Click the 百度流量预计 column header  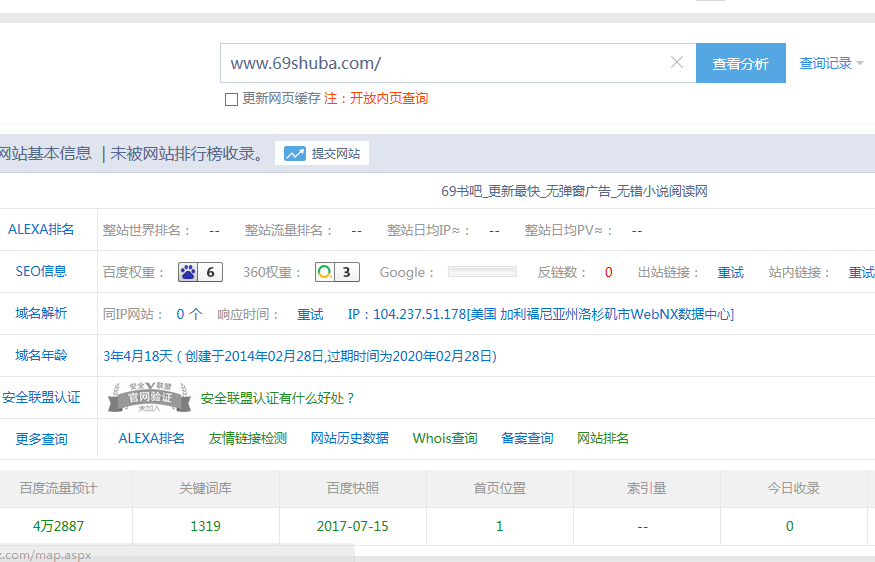(59, 488)
